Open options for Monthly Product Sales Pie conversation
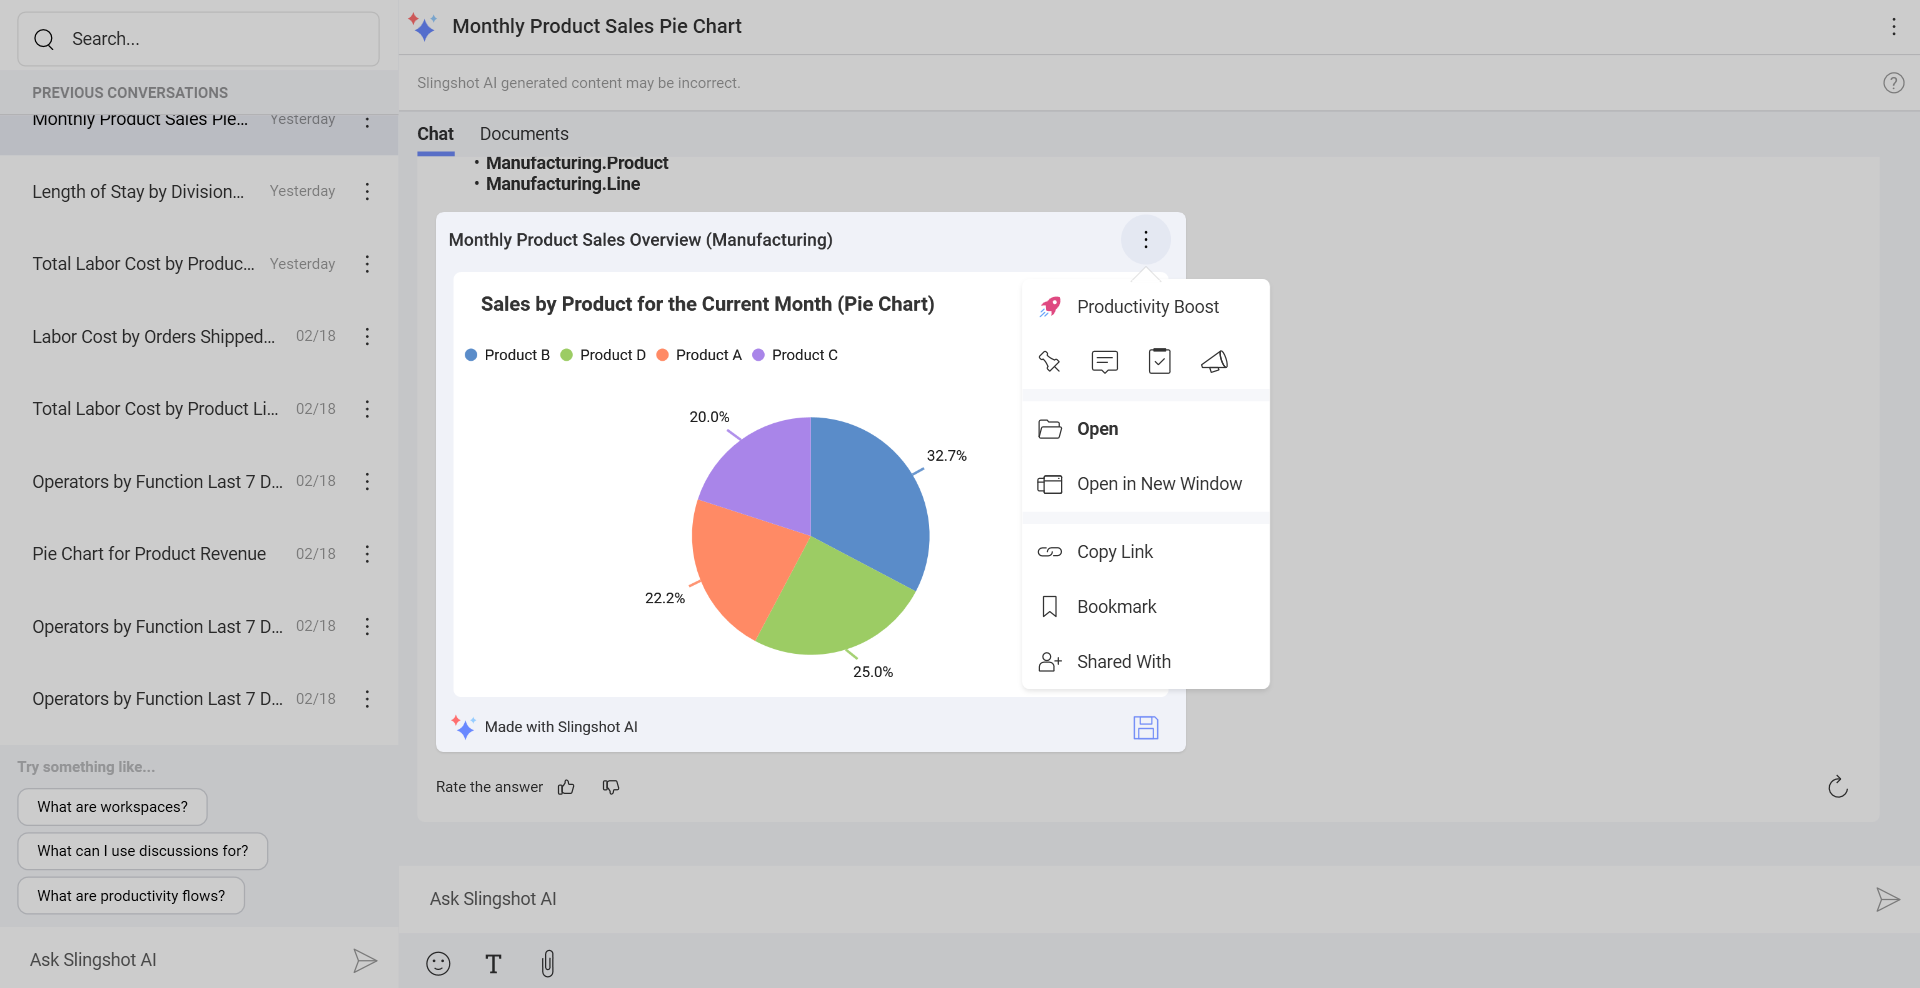 [367, 121]
